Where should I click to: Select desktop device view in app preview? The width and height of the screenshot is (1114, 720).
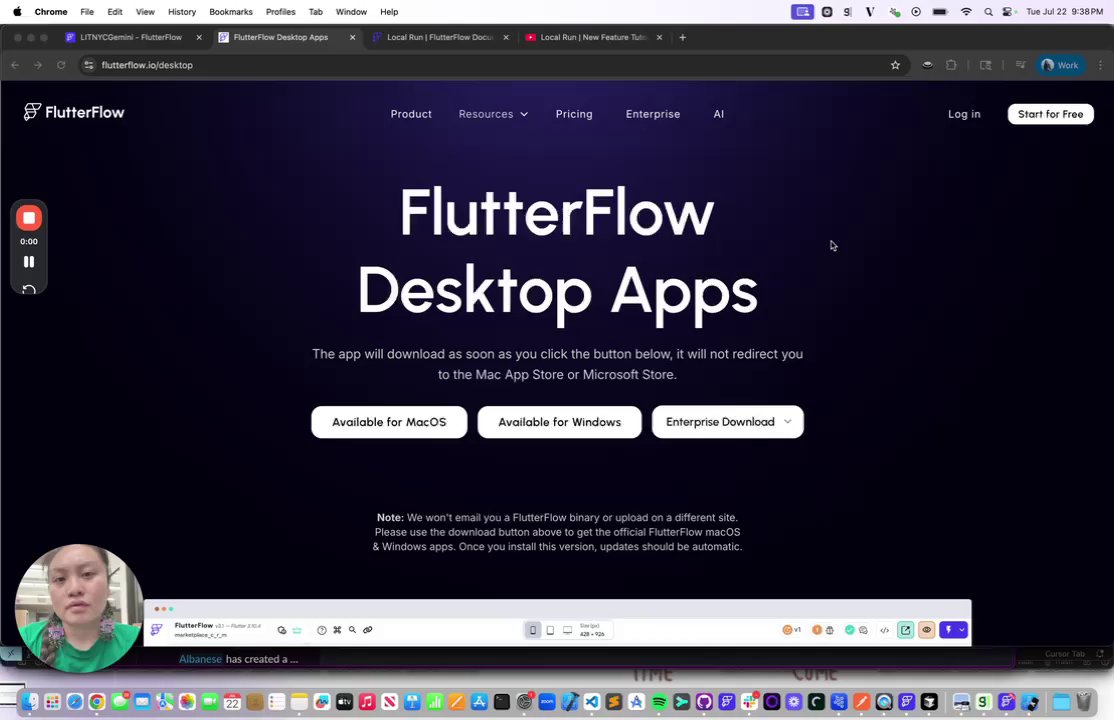567,630
